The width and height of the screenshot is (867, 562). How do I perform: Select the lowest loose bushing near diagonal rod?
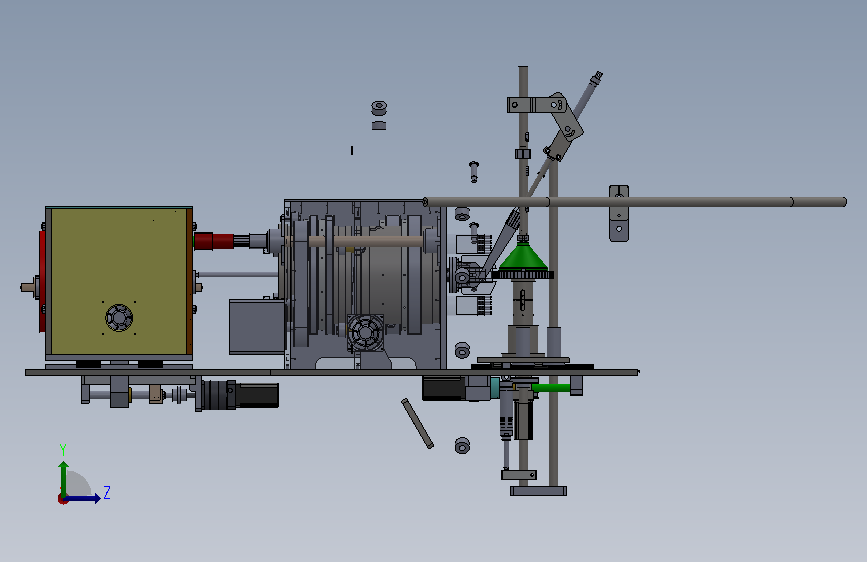(x=462, y=445)
